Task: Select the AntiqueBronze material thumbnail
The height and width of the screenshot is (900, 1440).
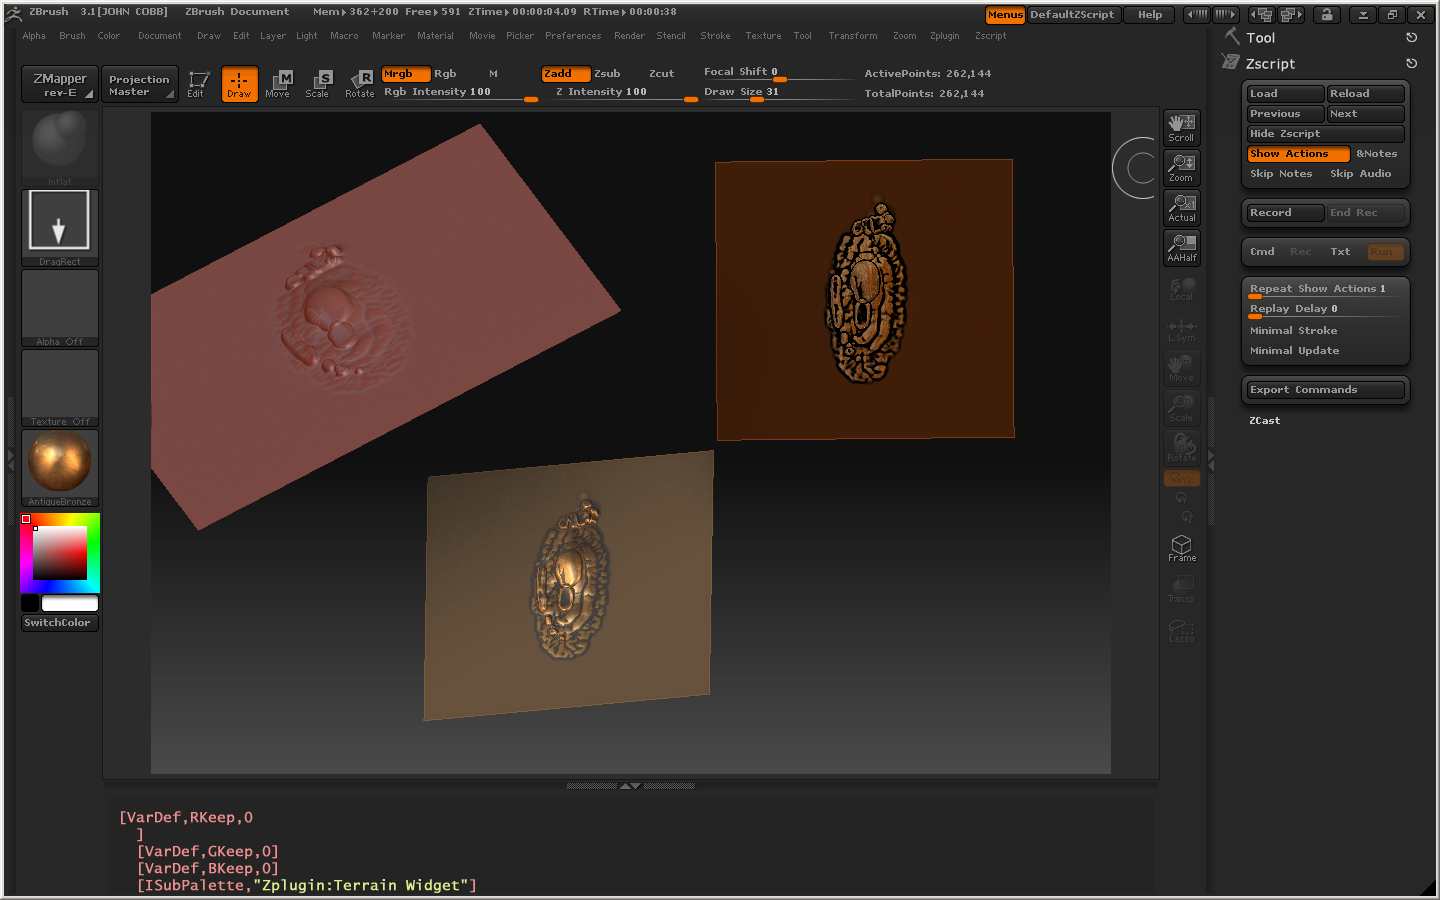Action: pyautogui.click(x=60, y=463)
